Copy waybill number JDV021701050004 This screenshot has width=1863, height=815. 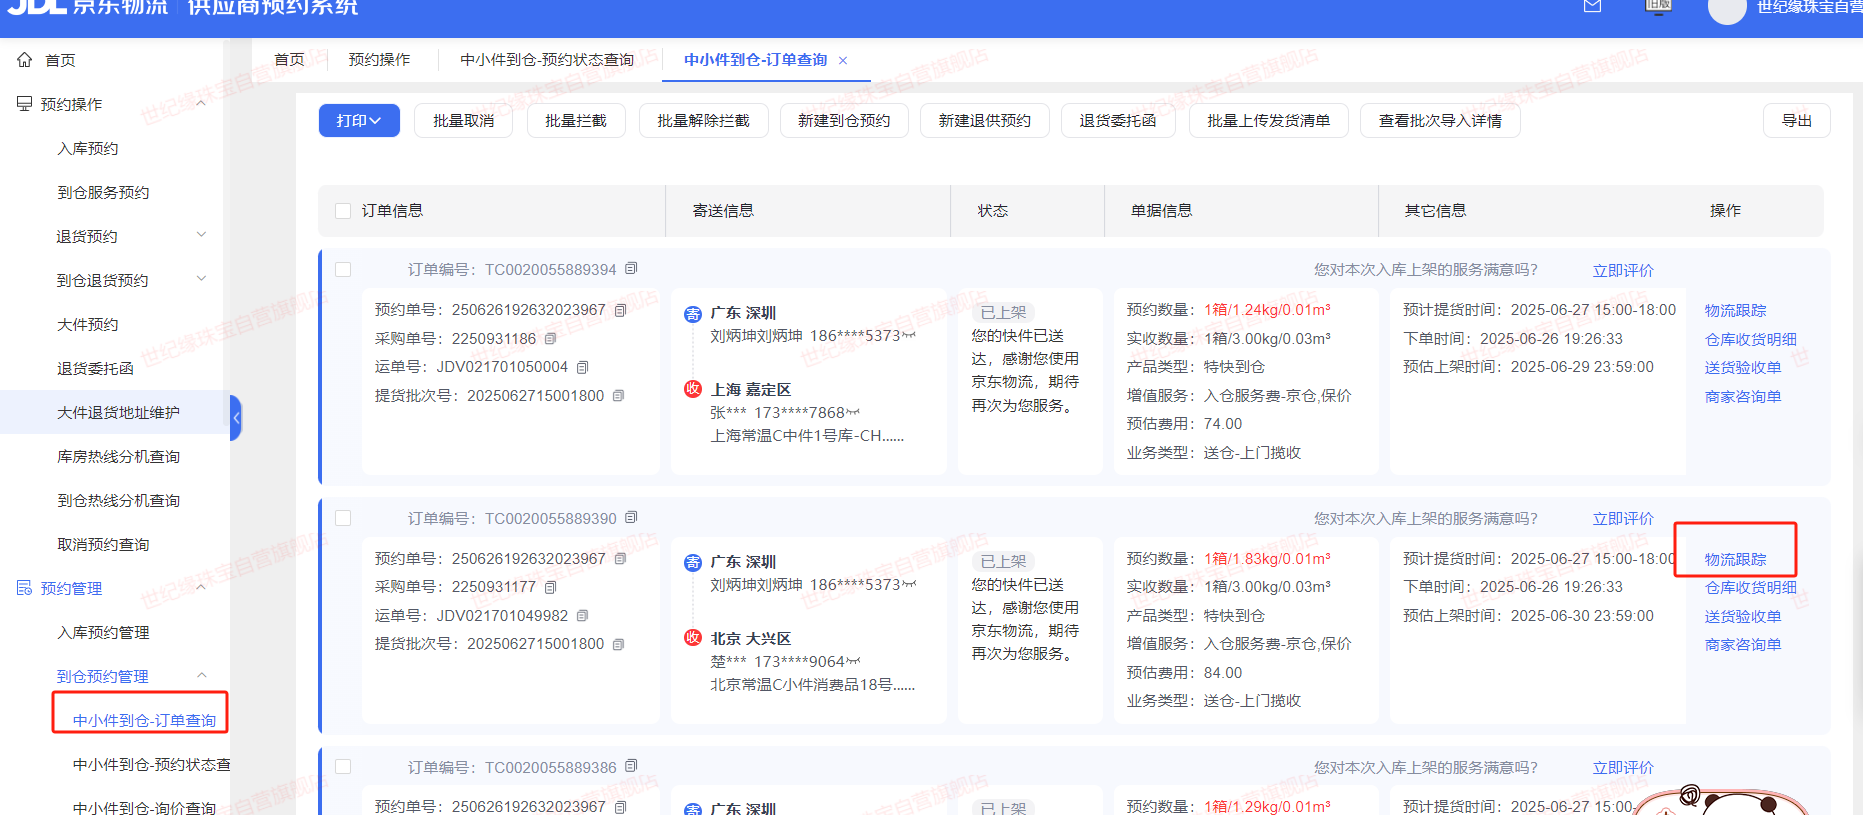click(x=582, y=367)
